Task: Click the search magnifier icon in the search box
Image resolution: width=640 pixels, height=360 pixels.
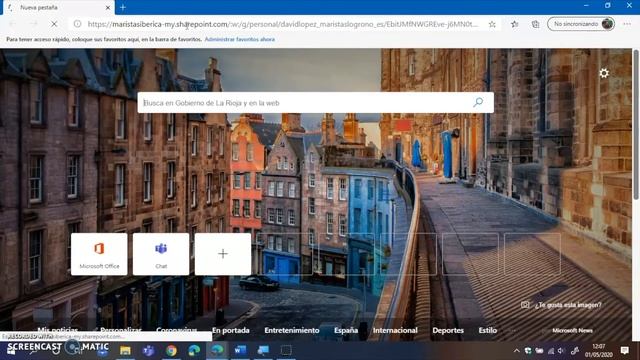Action: click(x=478, y=102)
